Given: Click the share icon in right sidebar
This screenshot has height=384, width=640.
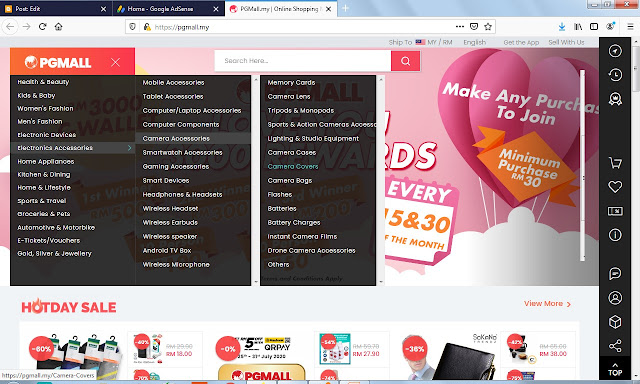Looking at the screenshot, I should point(615,346).
